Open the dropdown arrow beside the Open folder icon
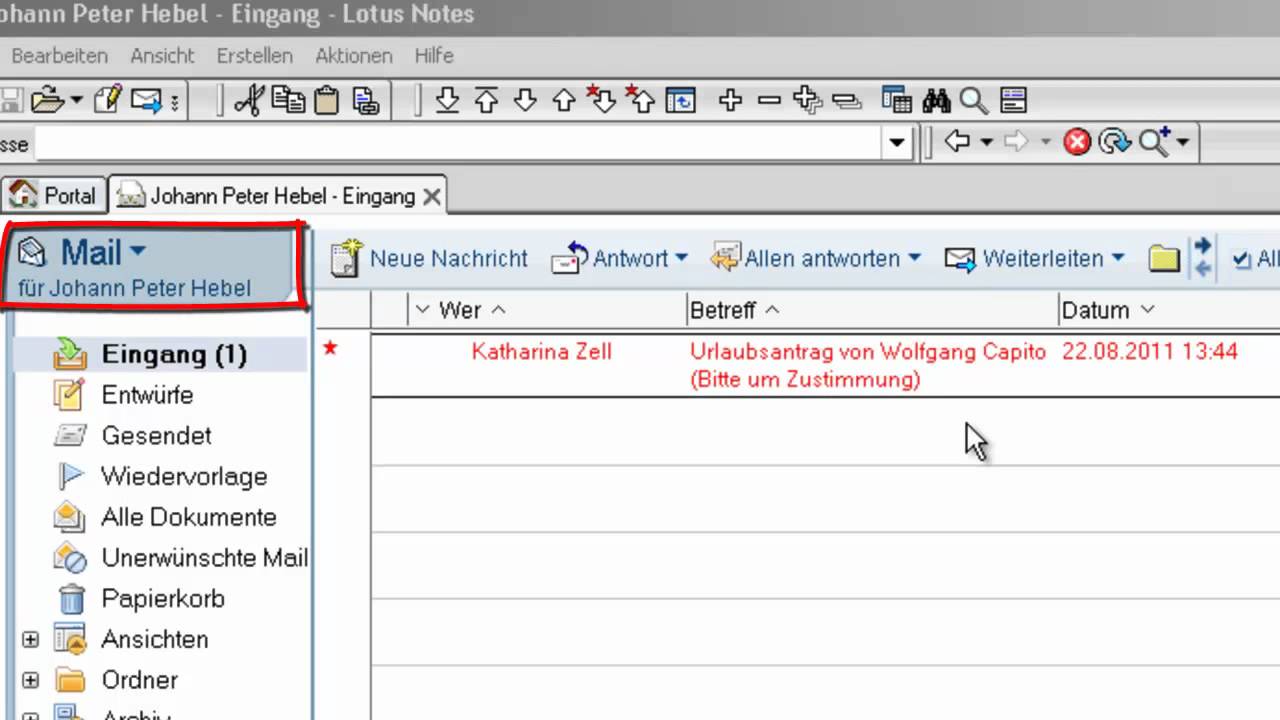The height and width of the screenshot is (720, 1280). pos(76,101)
